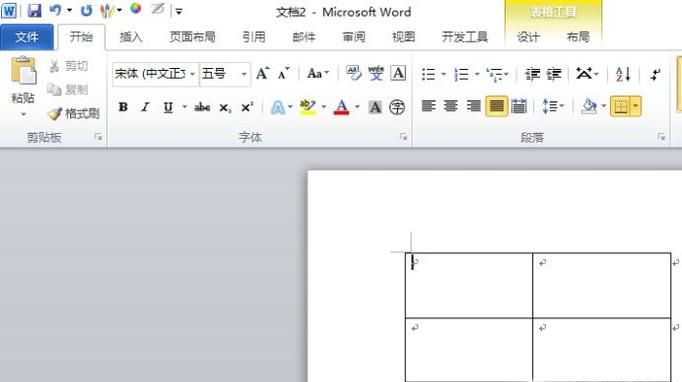Open the Paragraph dialog launcher (段落)
Screen dimensions: 682x382
point(661,137)
